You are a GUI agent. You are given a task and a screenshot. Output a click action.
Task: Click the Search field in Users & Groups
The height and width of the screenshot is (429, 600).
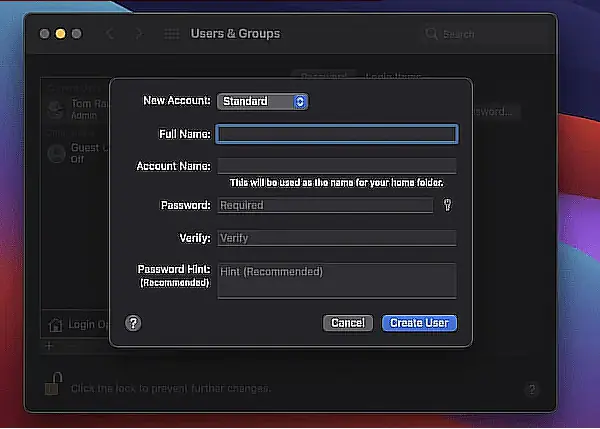coord(486,34)
